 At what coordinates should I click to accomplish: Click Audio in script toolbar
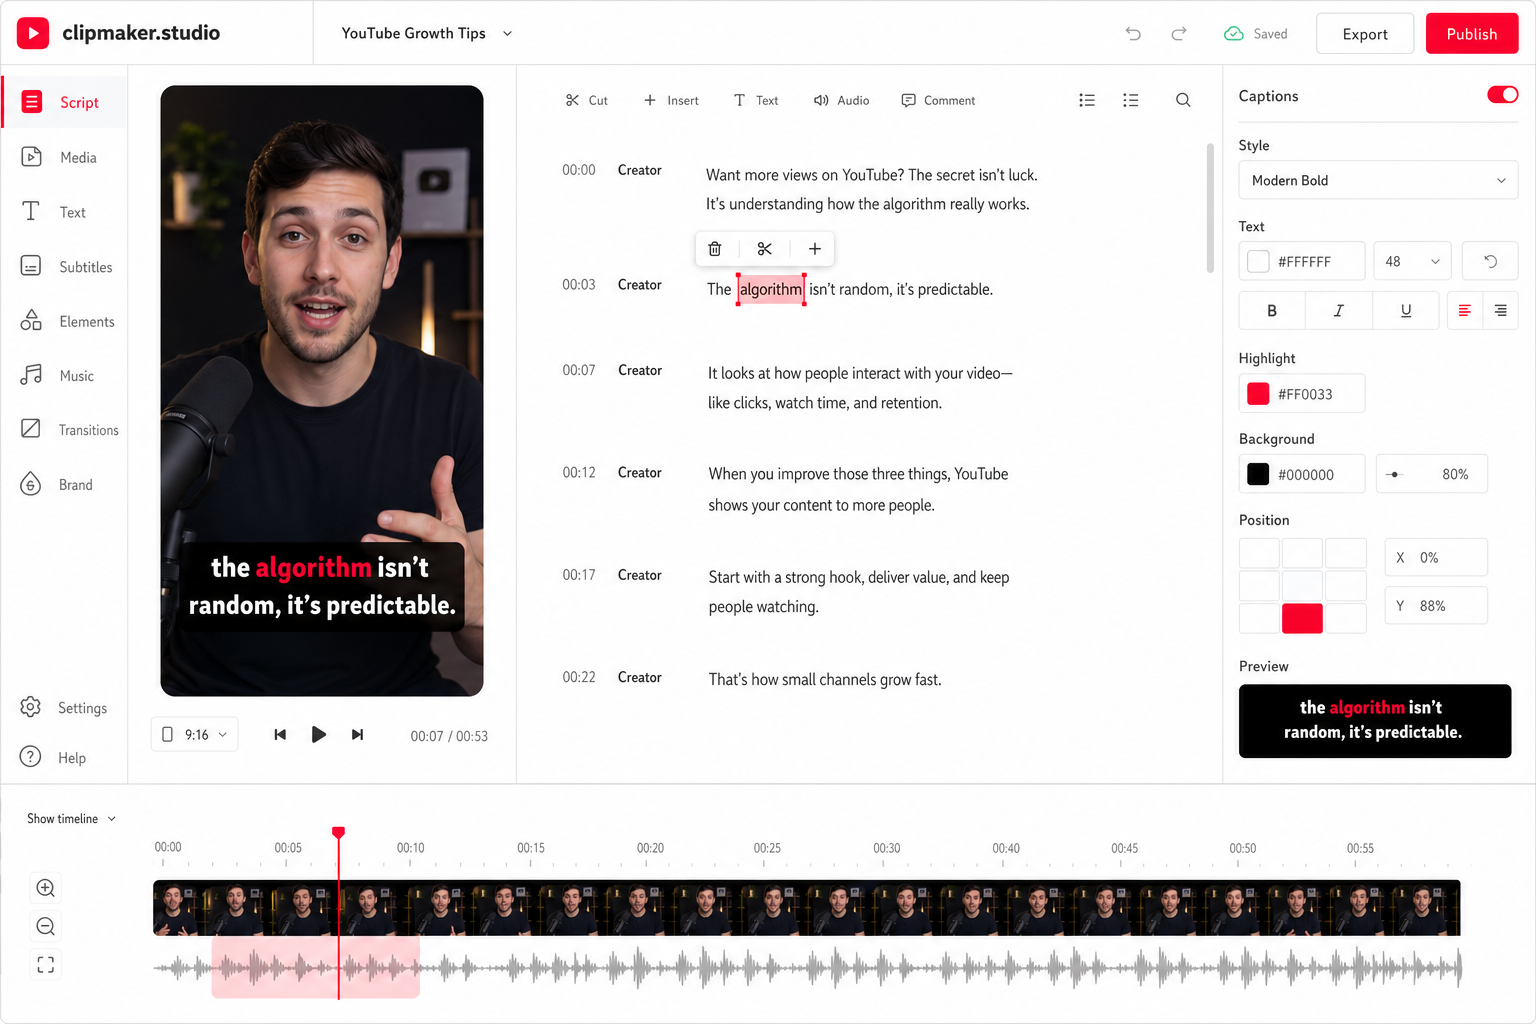click(841, 100)
